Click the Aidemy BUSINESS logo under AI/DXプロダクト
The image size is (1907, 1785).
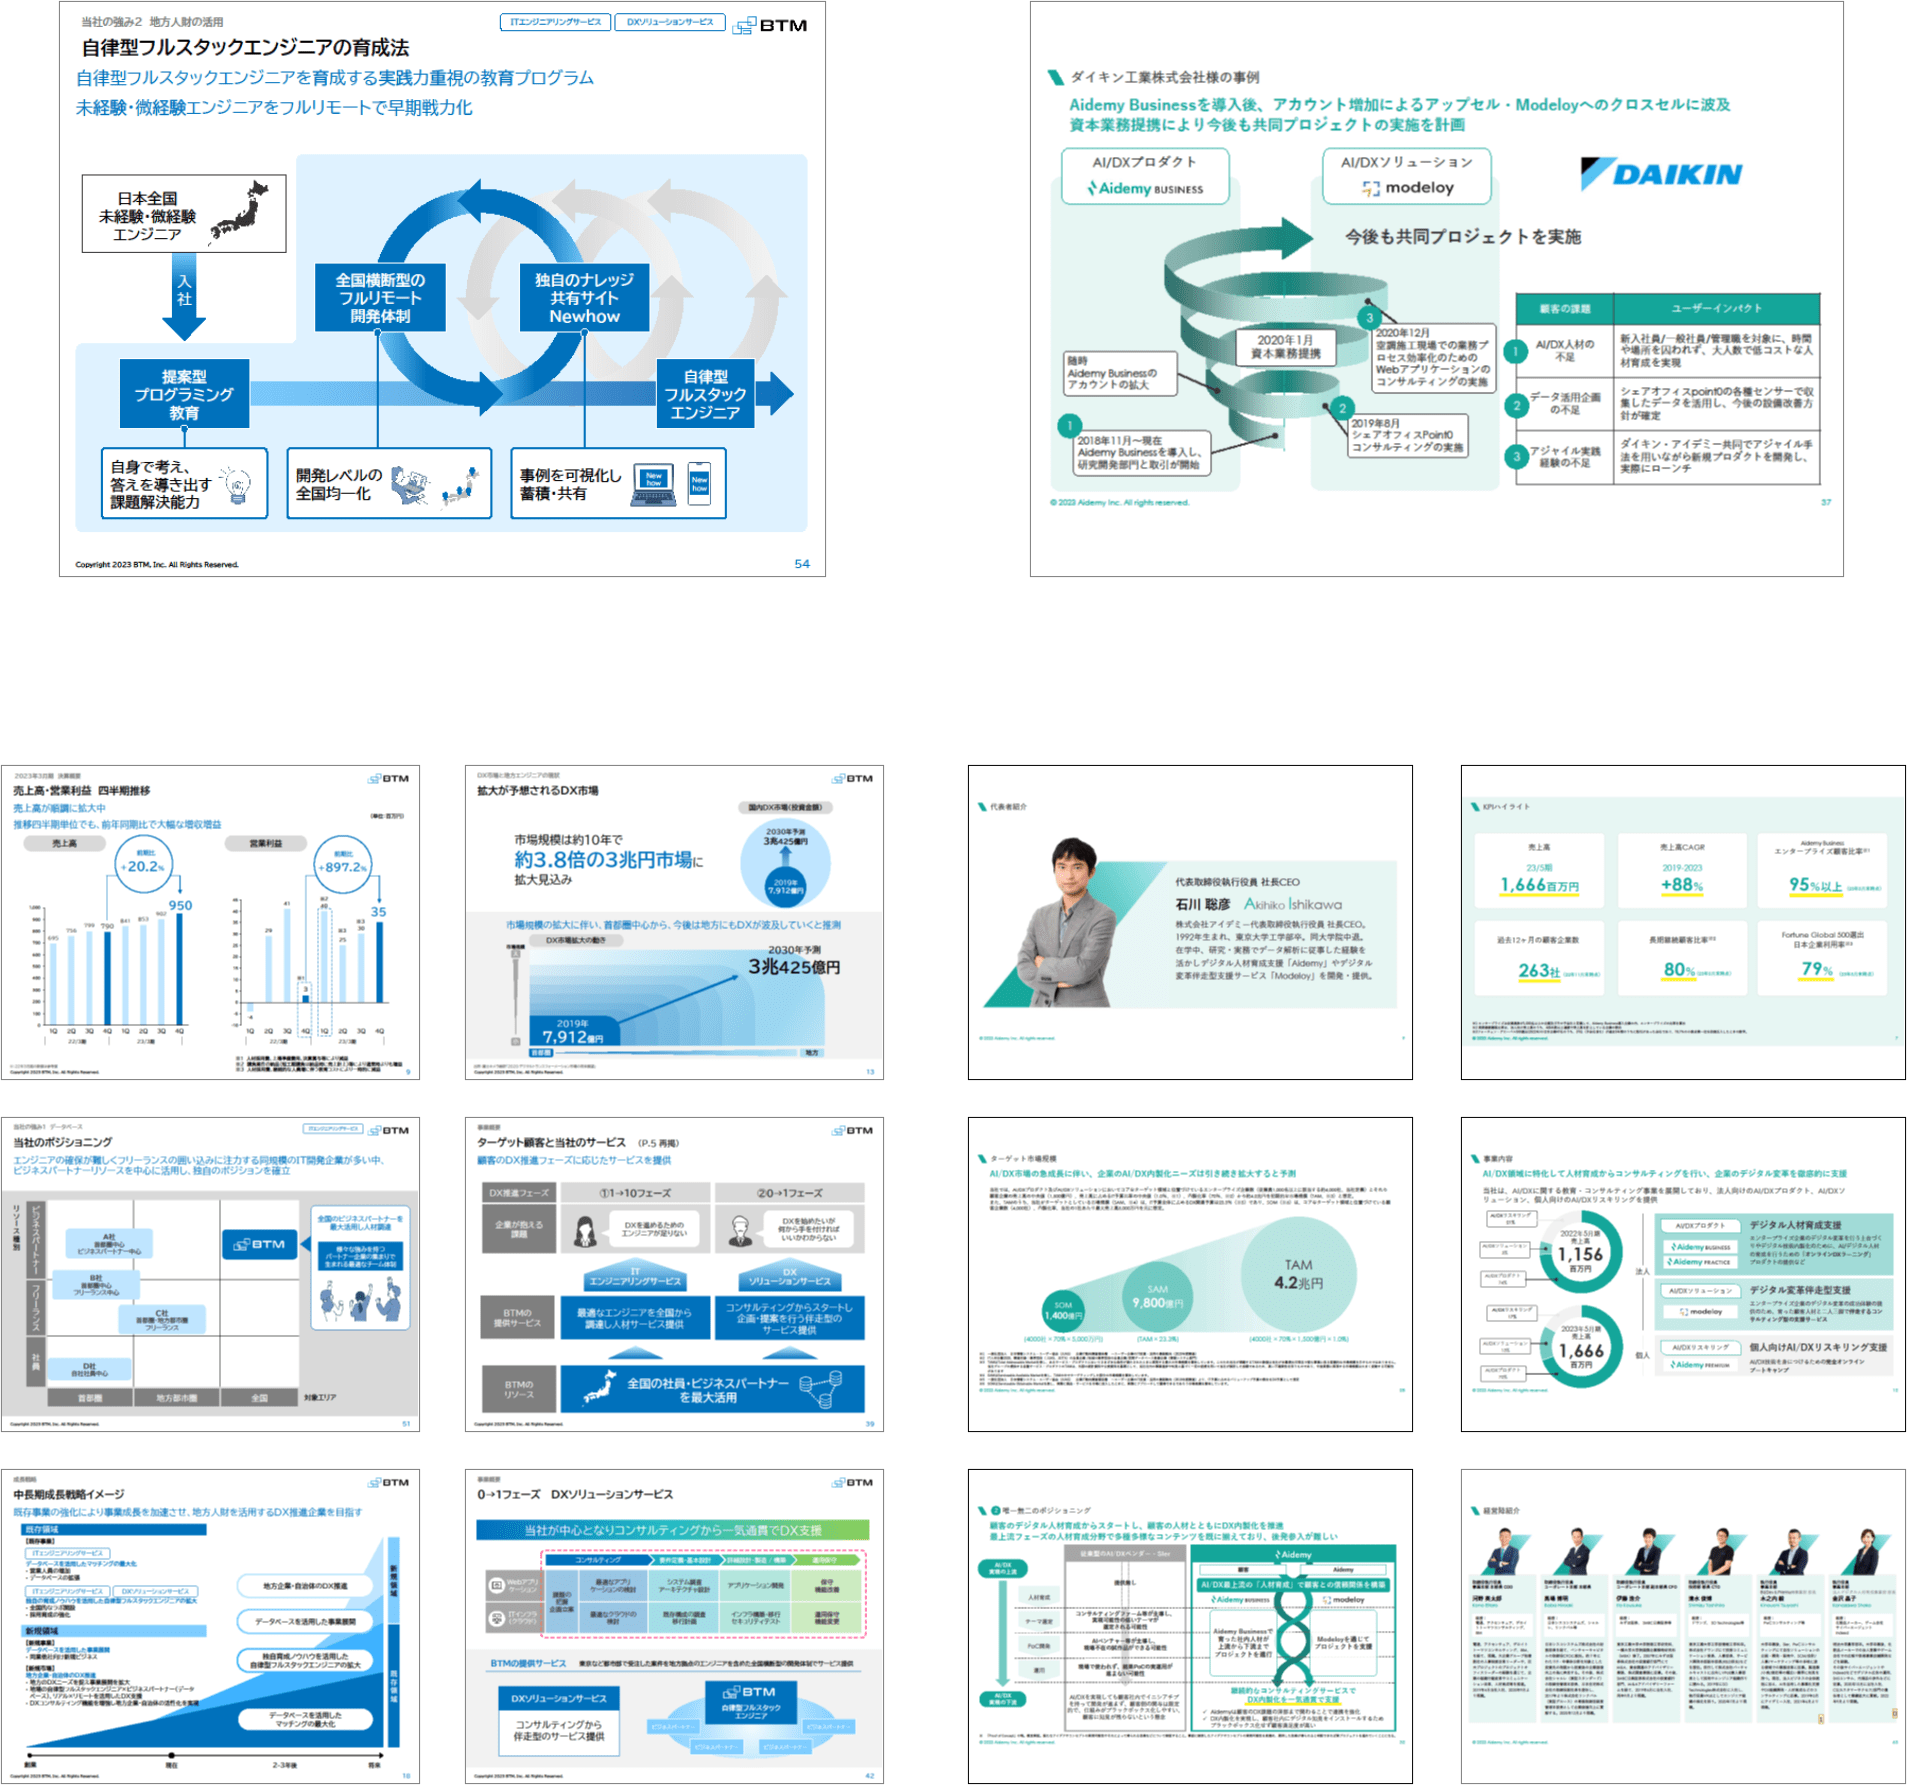tap(1145, 188)
